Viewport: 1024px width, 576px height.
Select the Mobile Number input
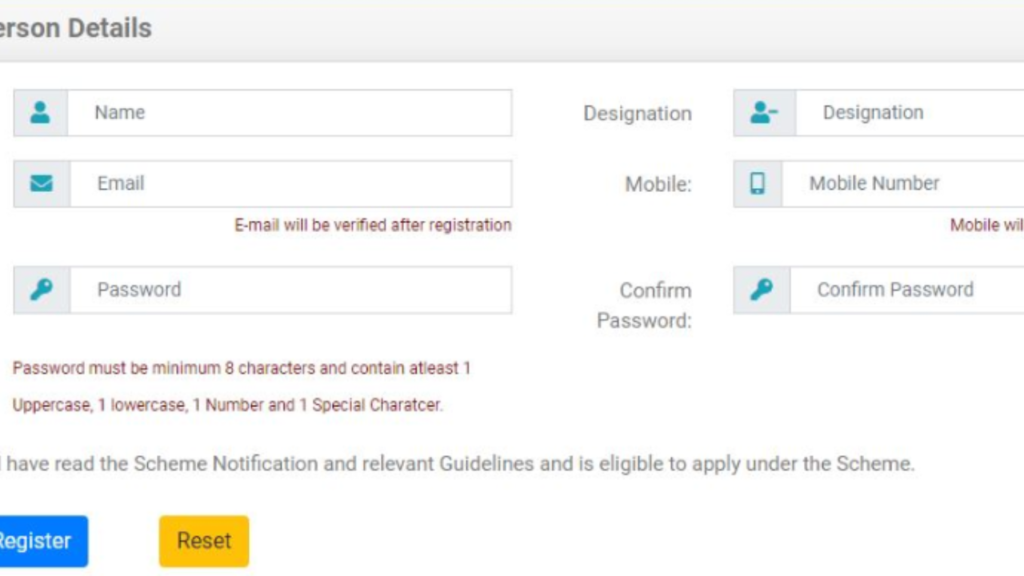pos(902,184)
